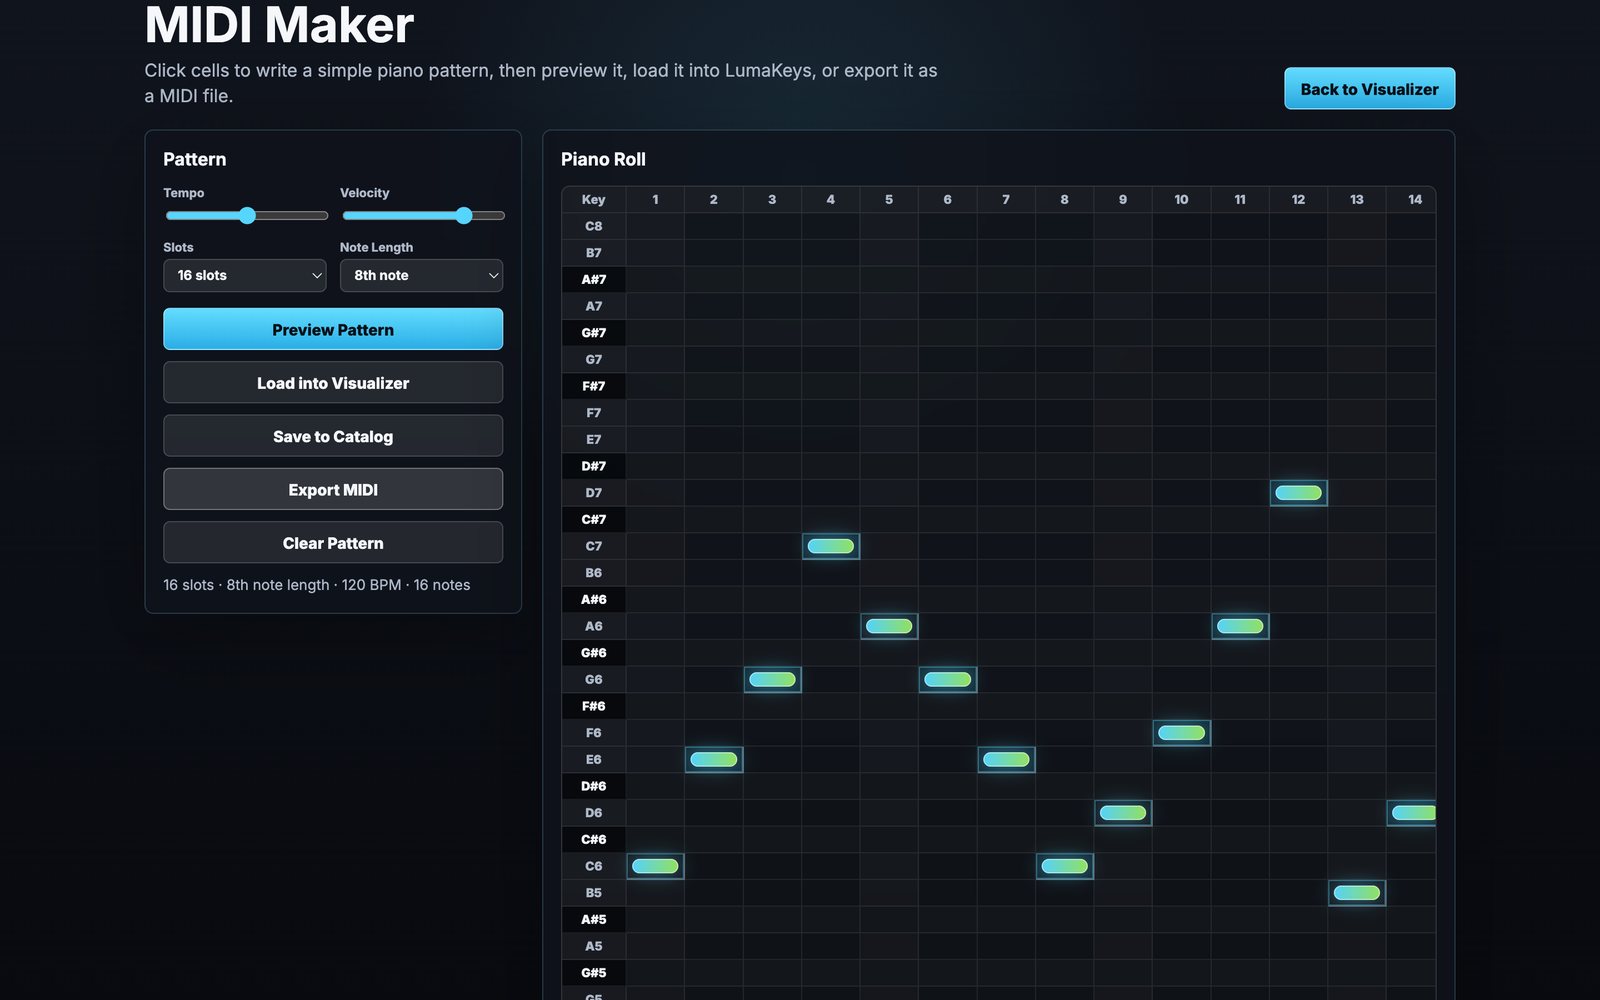1600x1000 pixels.
Task: Click Load into Visualizer
Action: 333,383
